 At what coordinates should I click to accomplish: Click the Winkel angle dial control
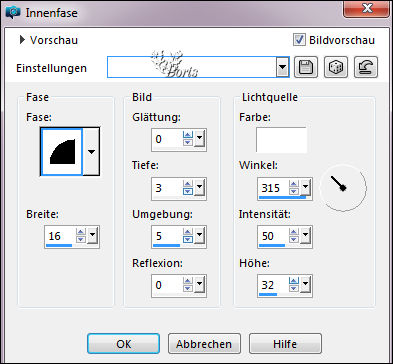[343, 188]
